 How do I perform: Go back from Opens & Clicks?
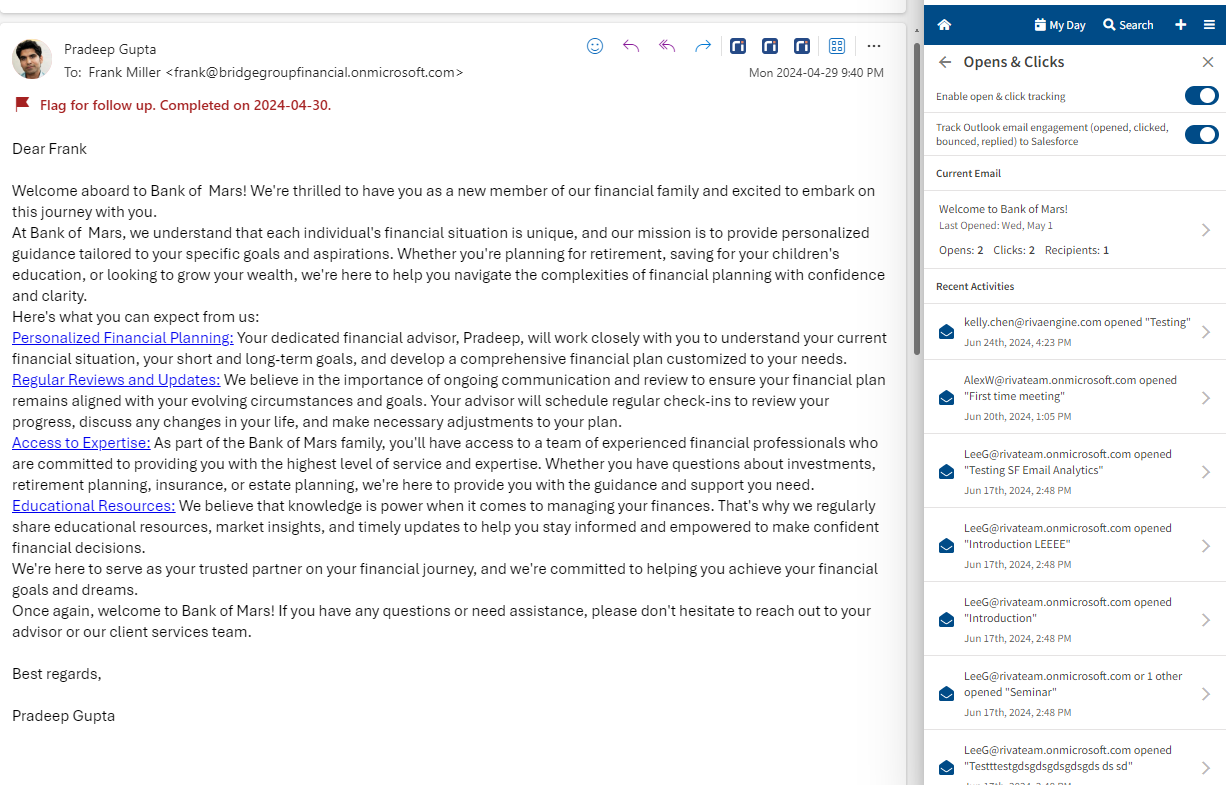pos(945,62)
